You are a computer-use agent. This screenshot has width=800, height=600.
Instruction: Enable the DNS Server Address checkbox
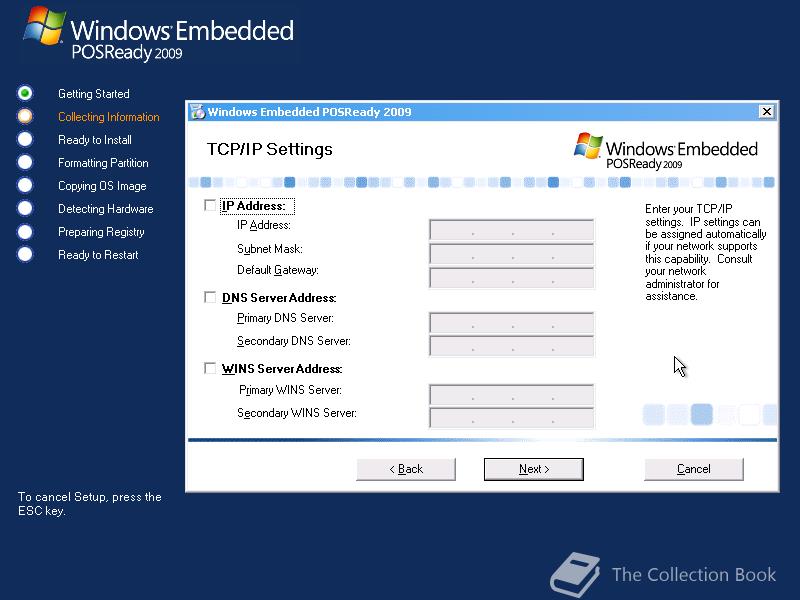point(210,297)
